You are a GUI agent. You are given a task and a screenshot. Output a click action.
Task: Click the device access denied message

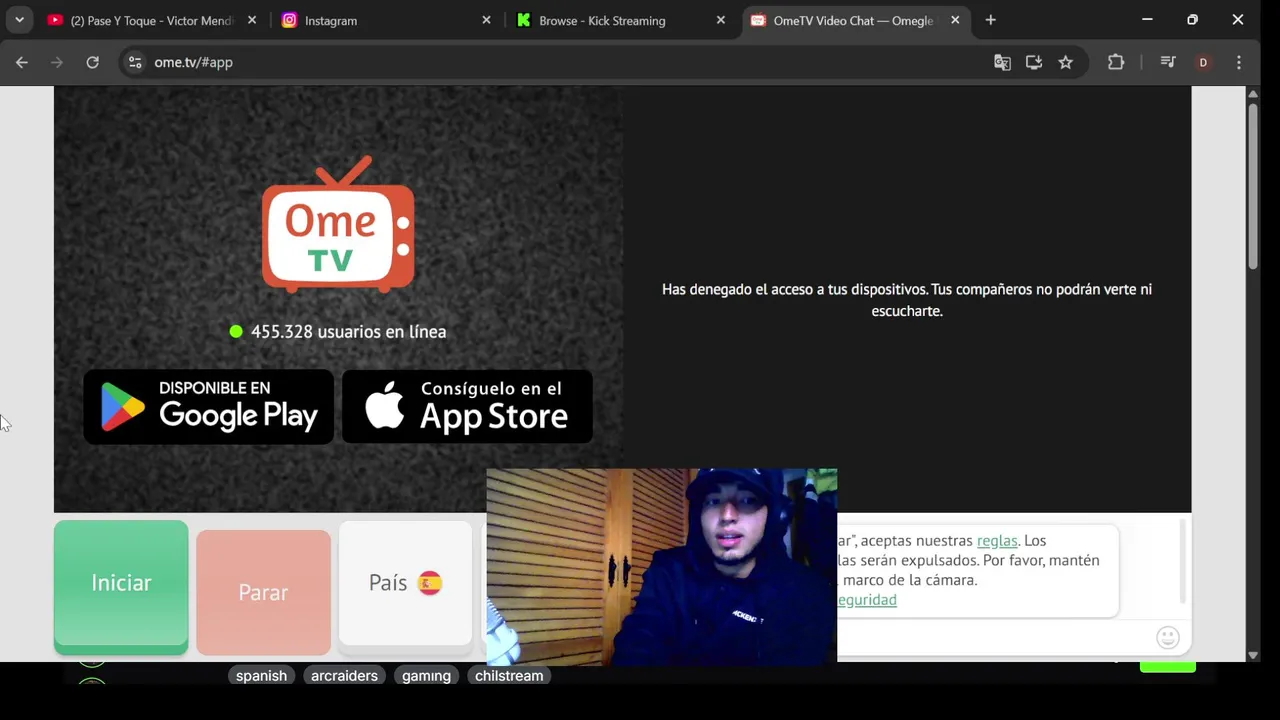pos(907,300)
